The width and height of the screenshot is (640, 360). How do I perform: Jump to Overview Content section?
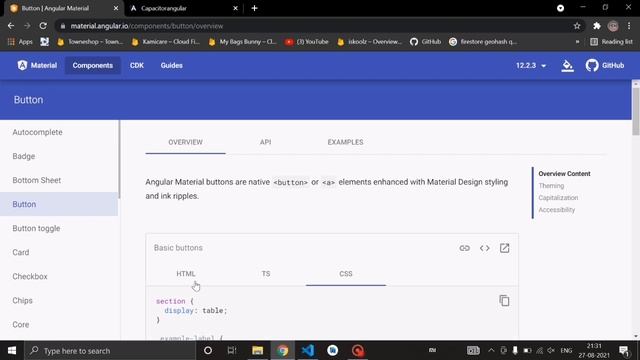tap(564, 174)
